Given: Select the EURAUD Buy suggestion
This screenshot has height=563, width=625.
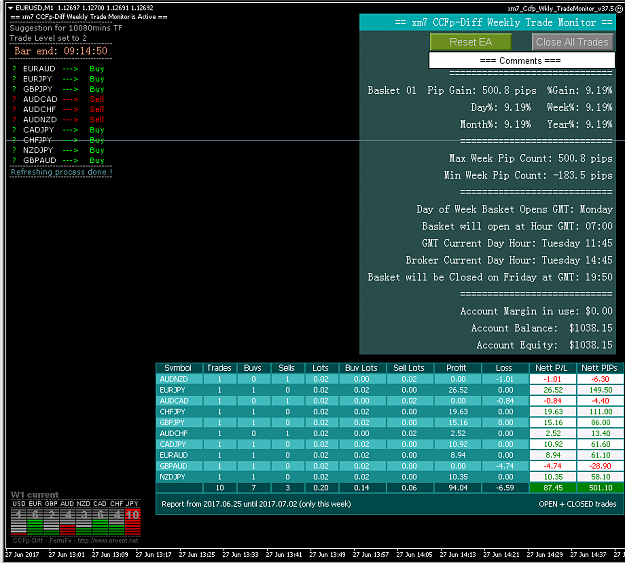Looking at the screenshot, I should [x=59, y=69].
